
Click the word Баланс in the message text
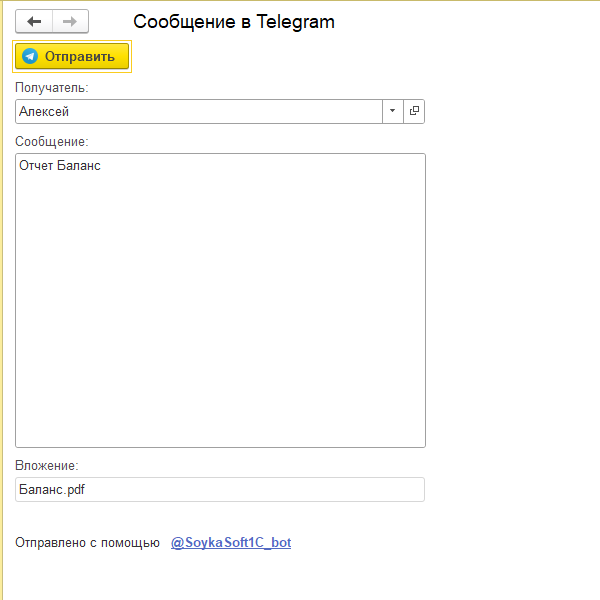coord(79,166)
